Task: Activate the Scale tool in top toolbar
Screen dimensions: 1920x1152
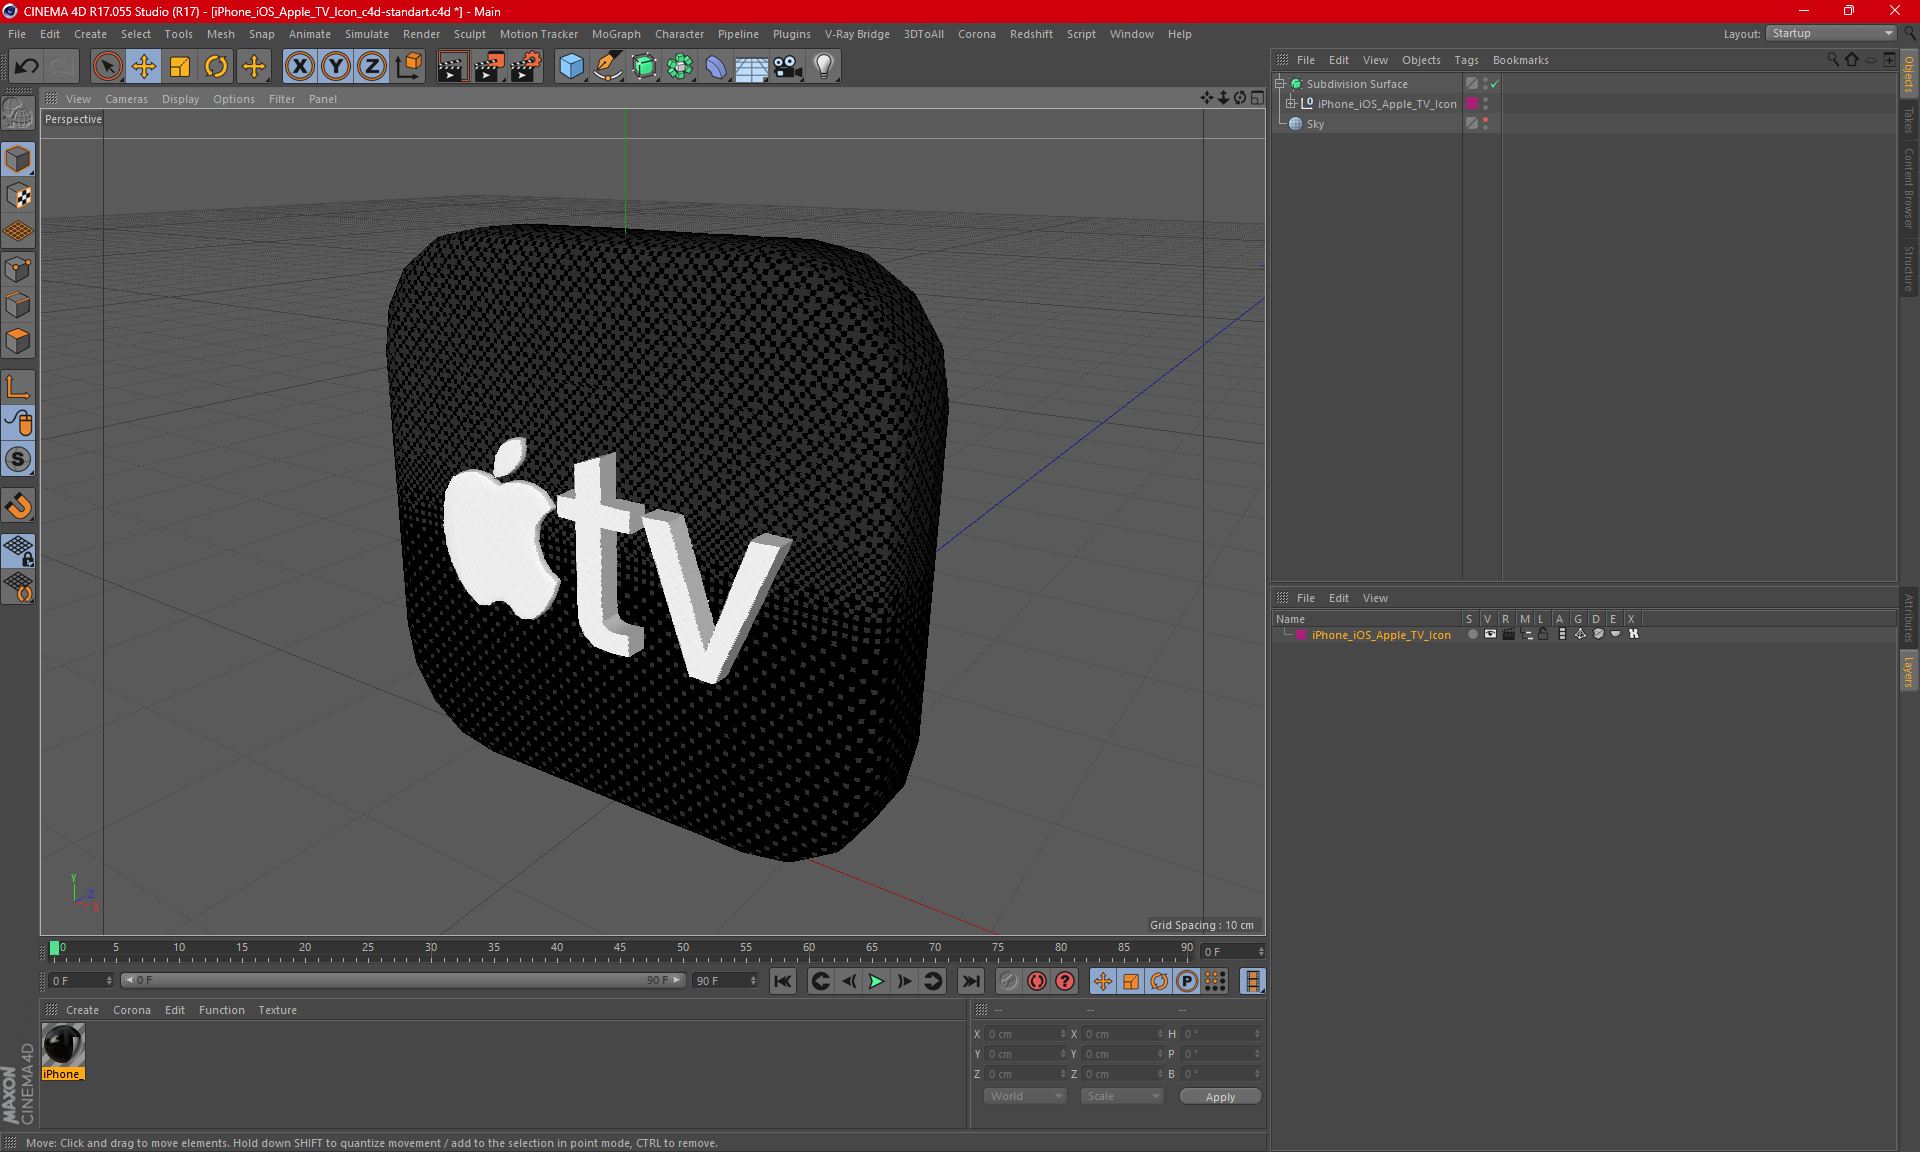Action: click(x=180, y=66)
